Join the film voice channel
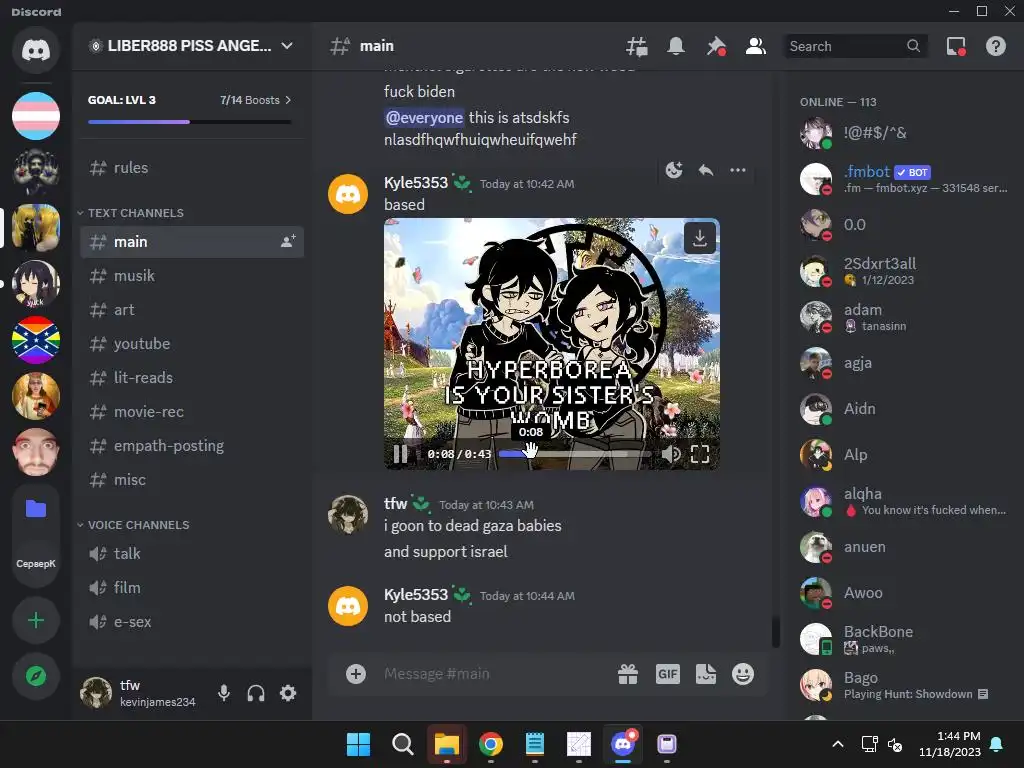Image resolution: width=1024 pixels, height=768 pixels. [x=191, y=588]
